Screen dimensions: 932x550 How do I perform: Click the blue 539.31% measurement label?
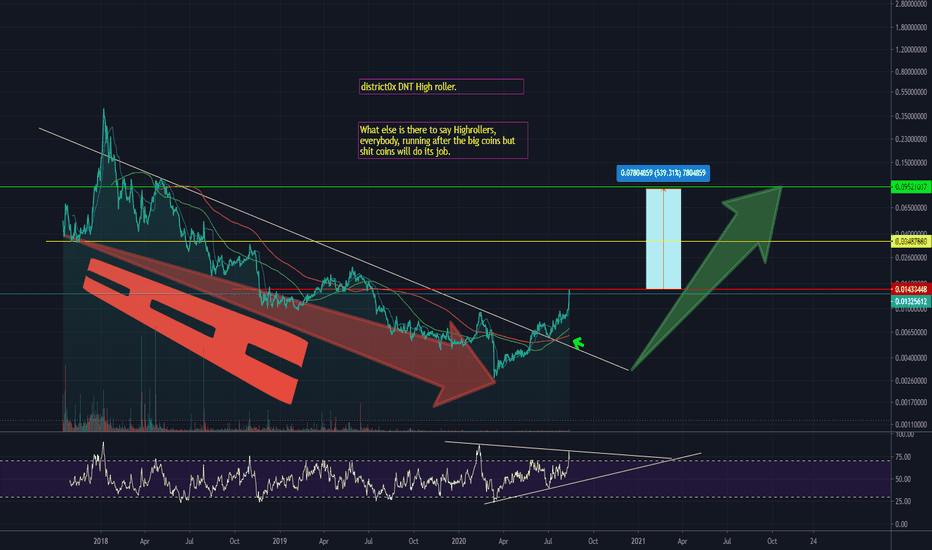[663, 173]
